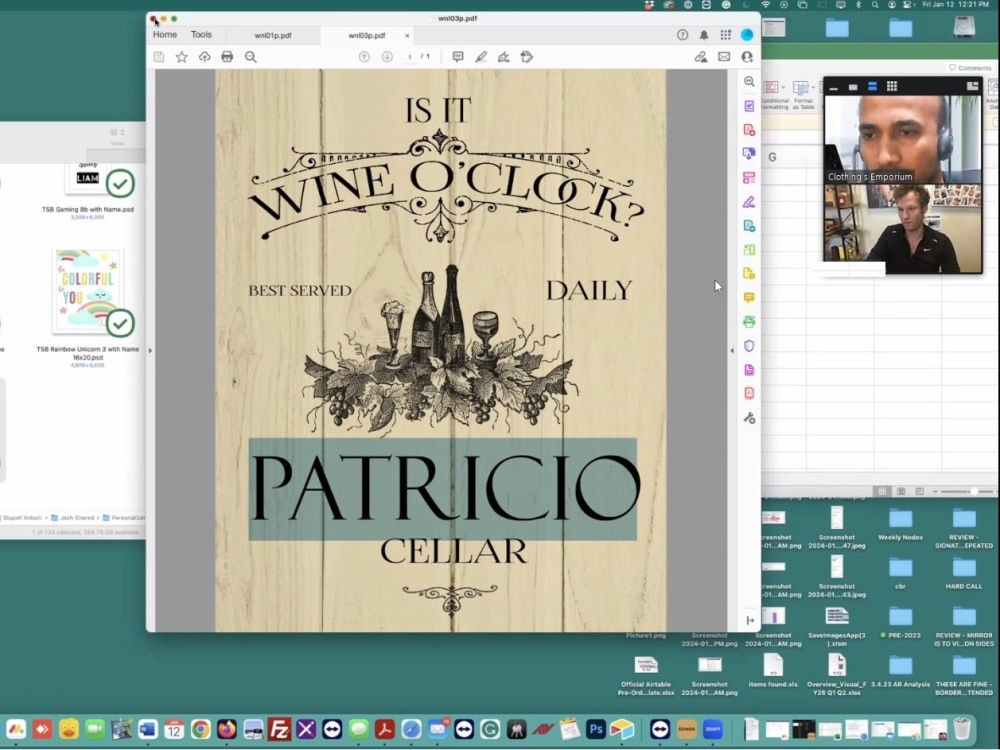Image resolution: width=1000 pixels, height=750 pixels.
Task: Open Google Chrome from the Dock
Action: tap(200, 729)
